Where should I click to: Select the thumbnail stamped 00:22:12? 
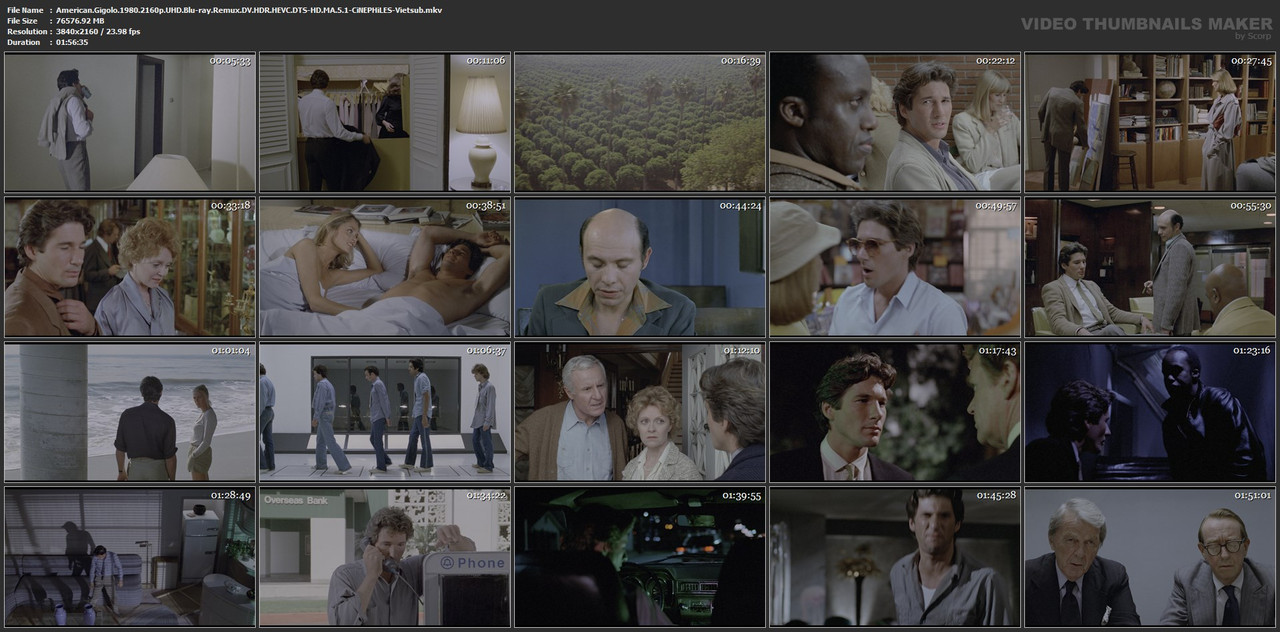point(895,122)
